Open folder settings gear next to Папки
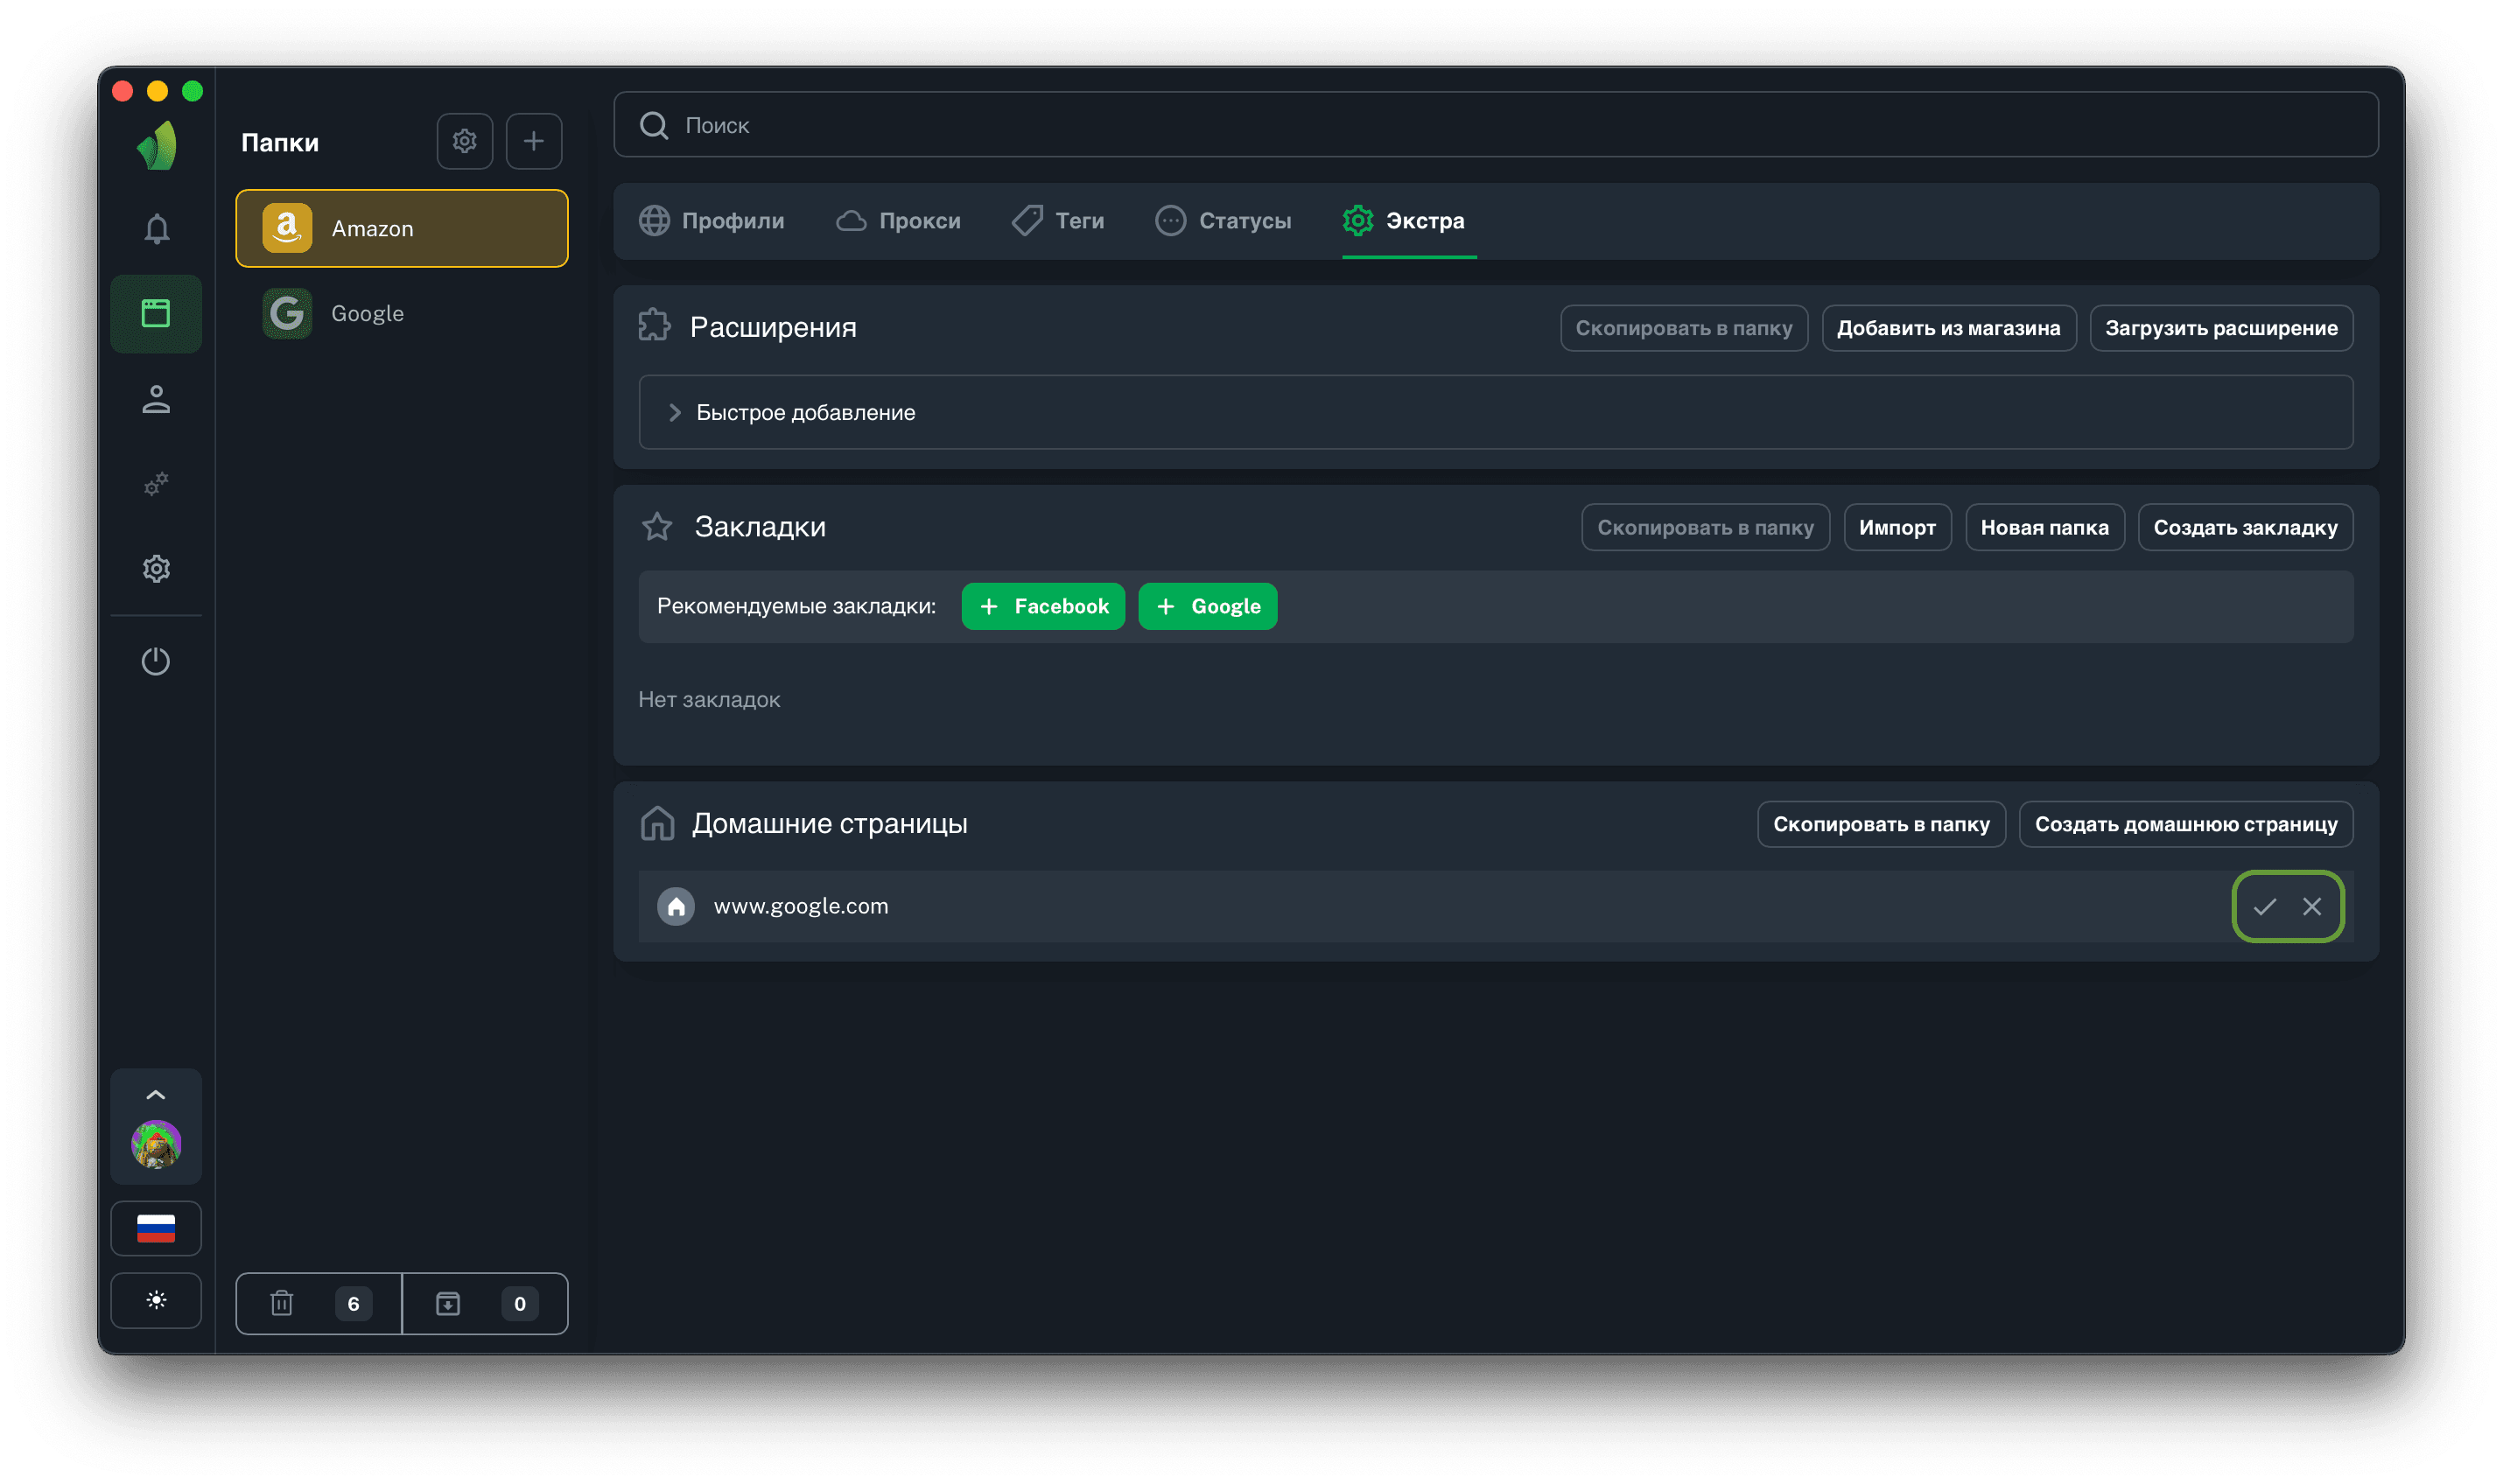Screen dimensions: 2503x1484 (x=464, y=141)
